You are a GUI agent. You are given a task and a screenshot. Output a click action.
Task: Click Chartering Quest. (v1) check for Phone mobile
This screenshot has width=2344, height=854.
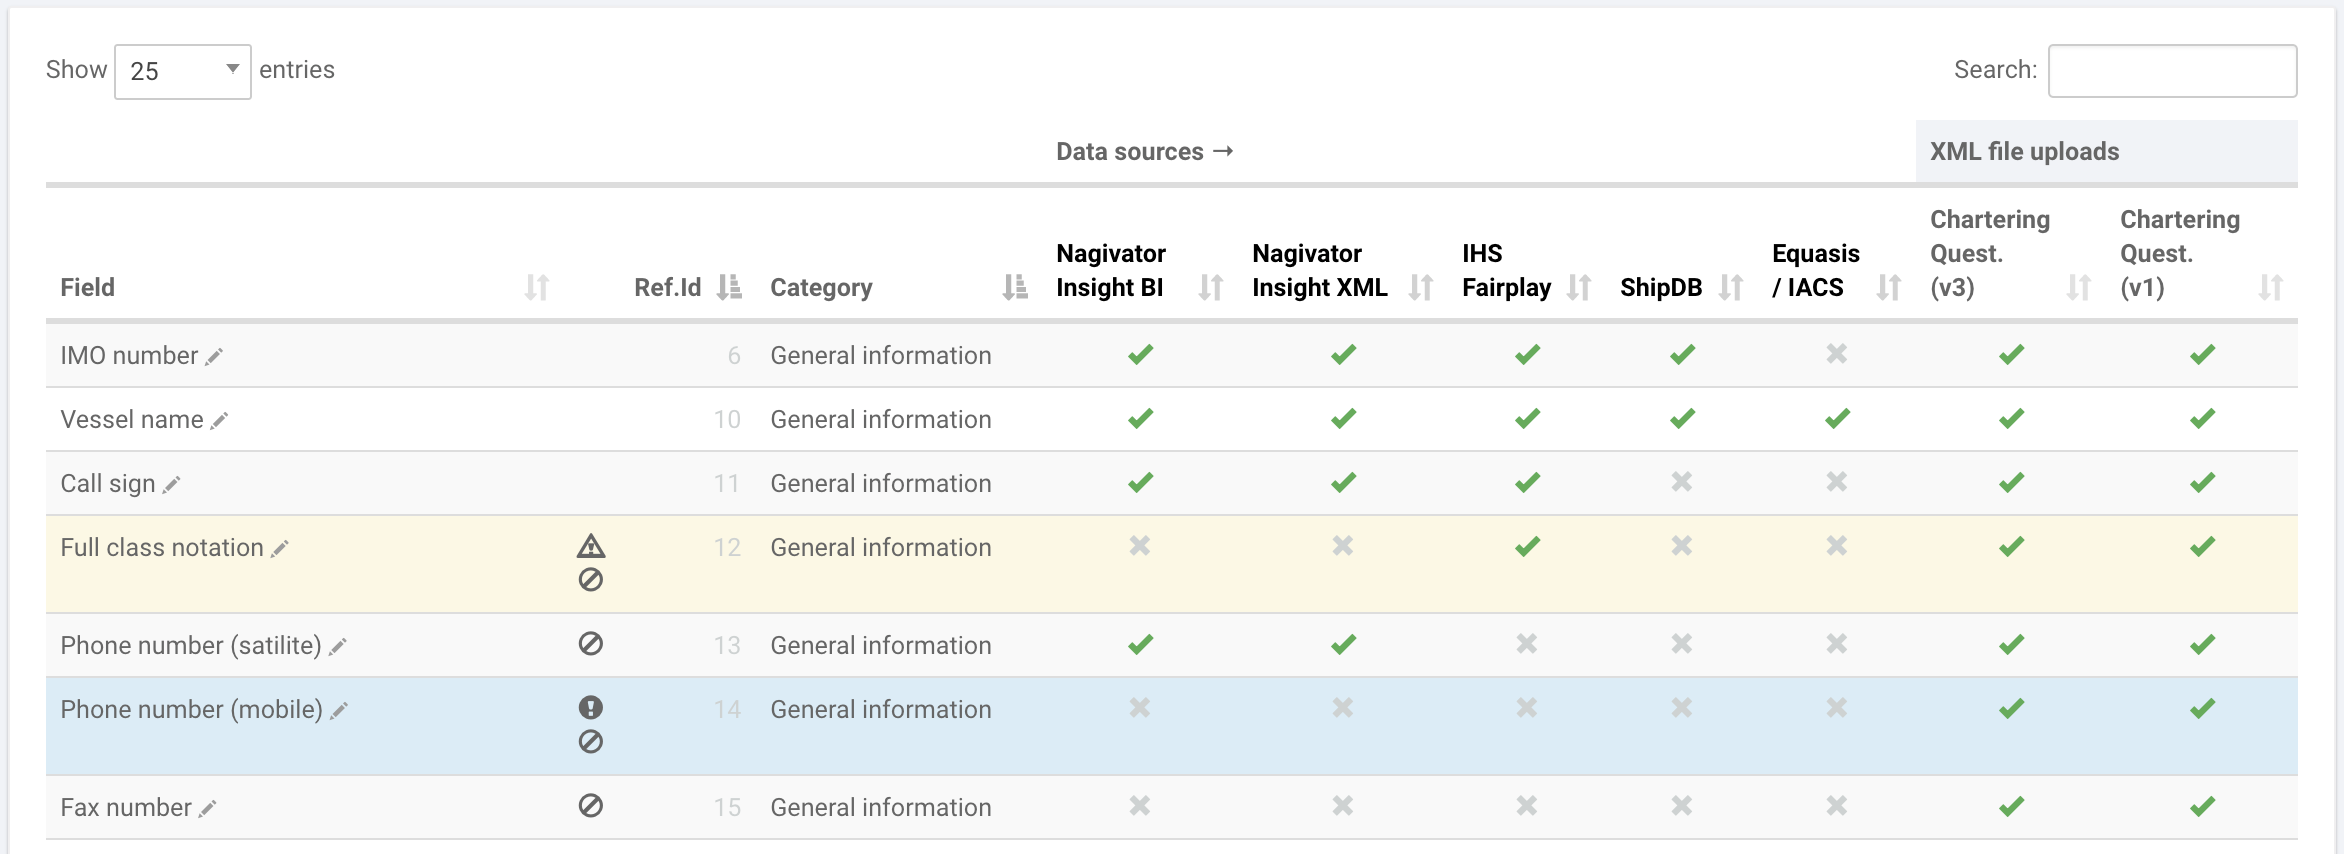point(2203,709)
